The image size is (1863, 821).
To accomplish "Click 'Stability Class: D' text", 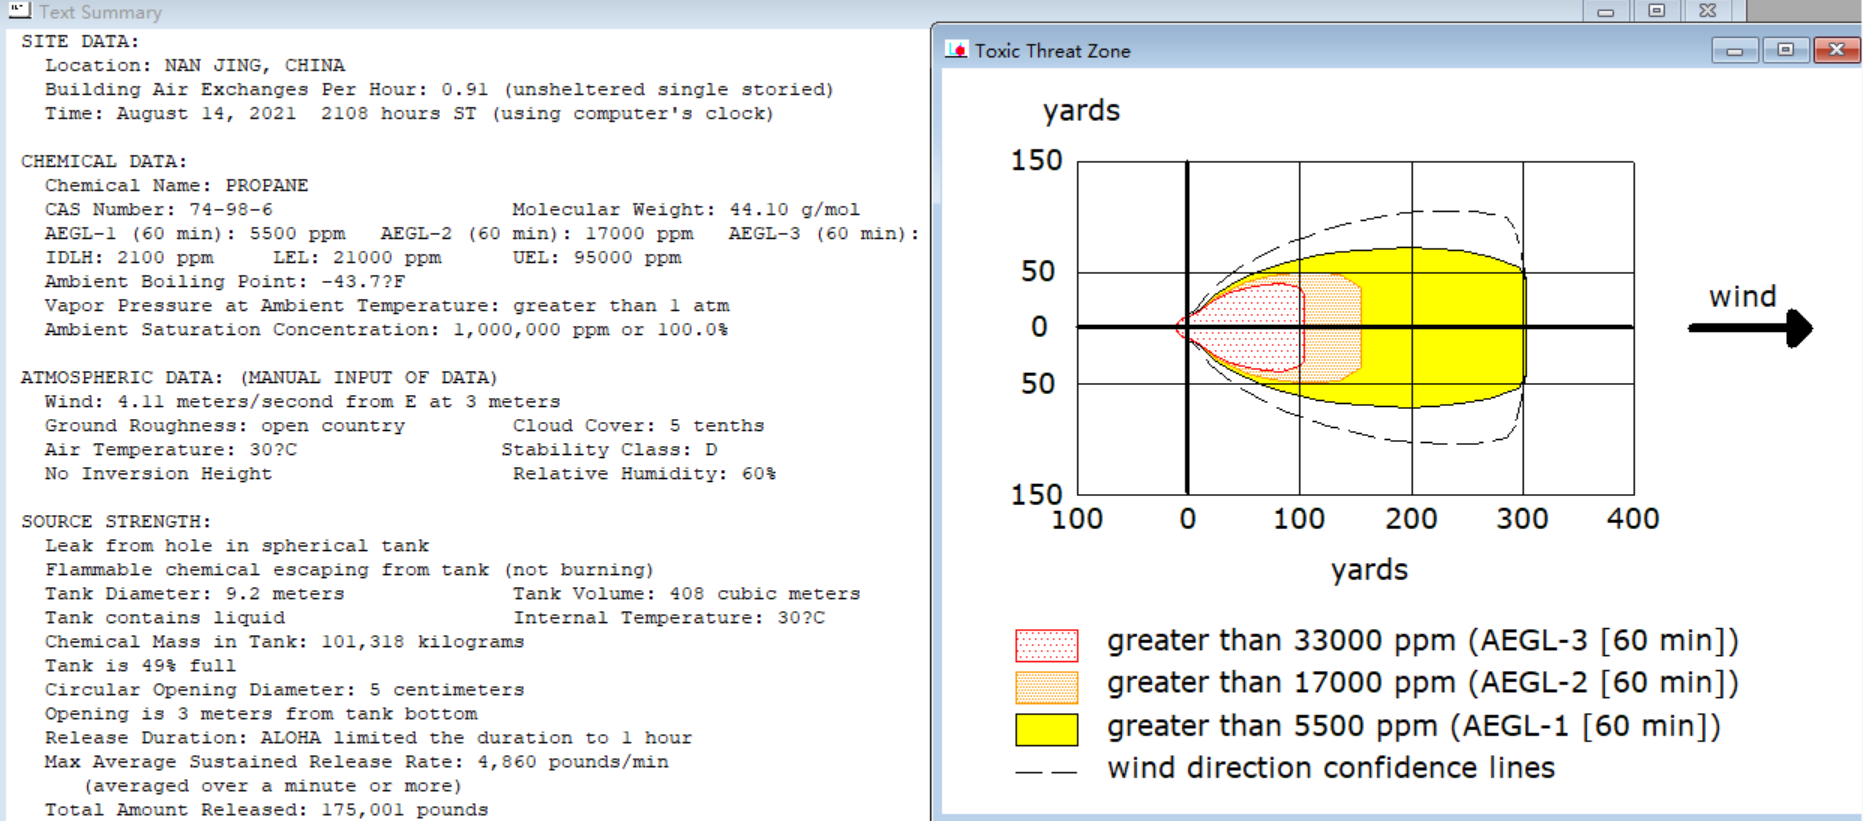I will pos(609,449).
